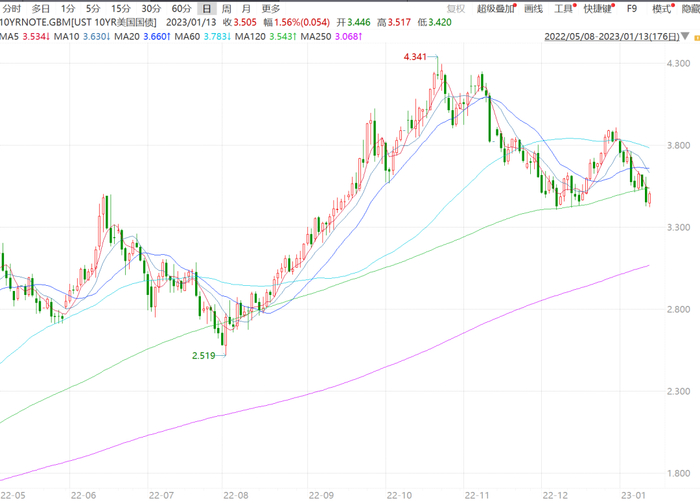Click the 22-12 date axis label
Image resolution: width=700 pixels, height=503 pixels.
tap(555, 495)
